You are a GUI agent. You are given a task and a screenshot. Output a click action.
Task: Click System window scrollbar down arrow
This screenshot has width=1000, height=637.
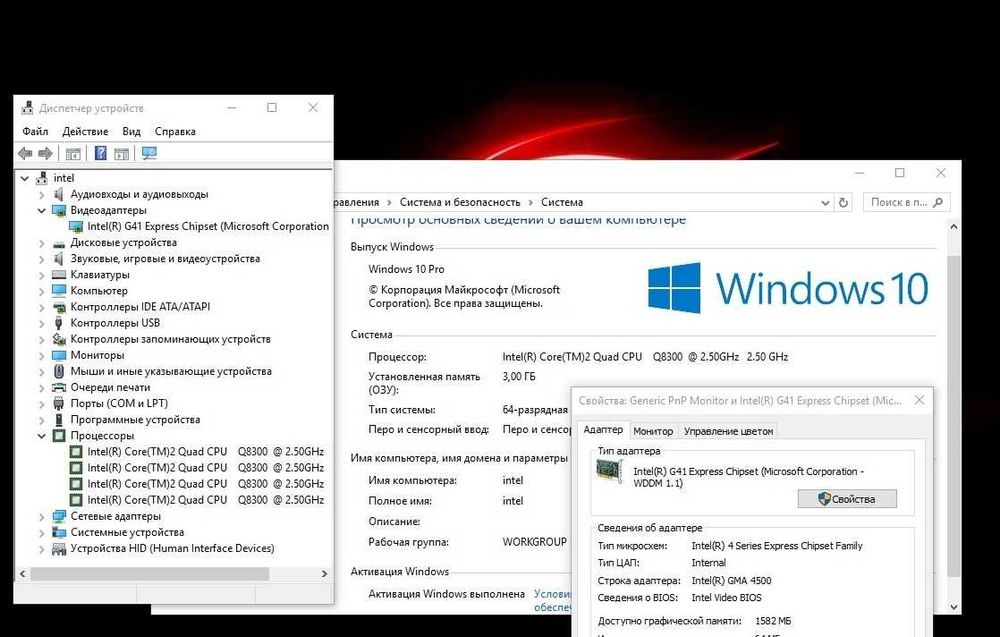click(953, 608)
